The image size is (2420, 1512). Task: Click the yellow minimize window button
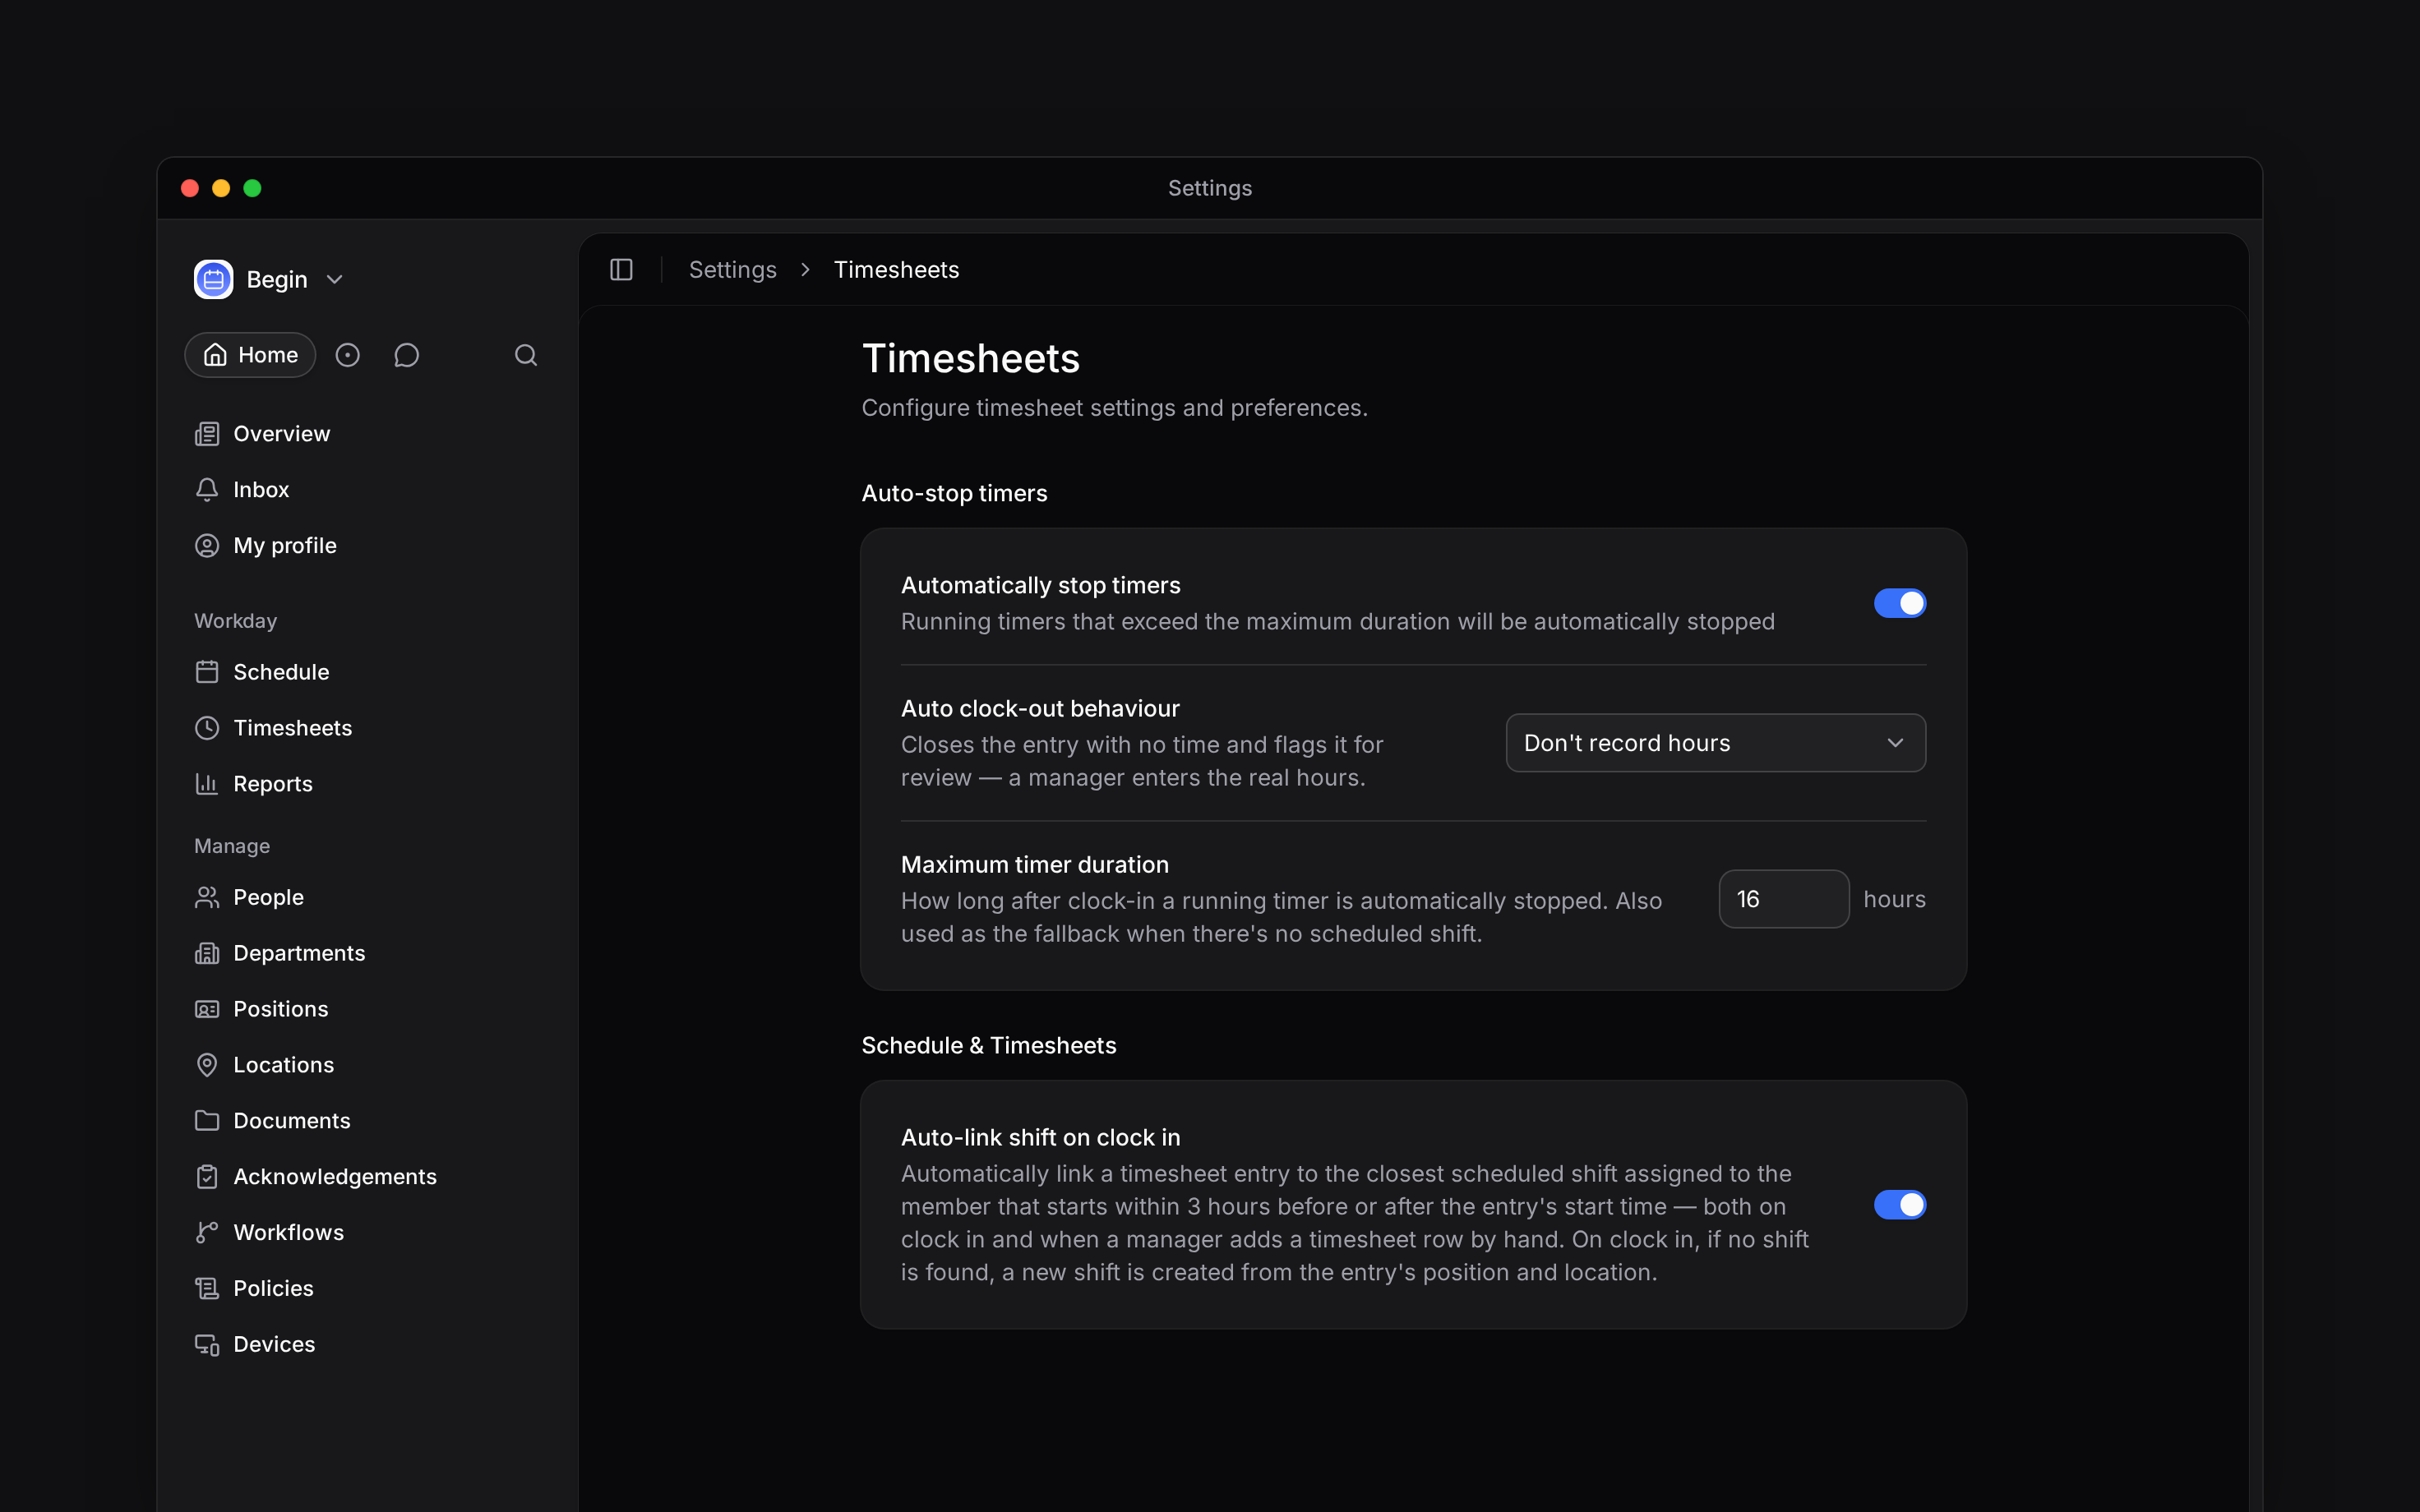(221, 188)
